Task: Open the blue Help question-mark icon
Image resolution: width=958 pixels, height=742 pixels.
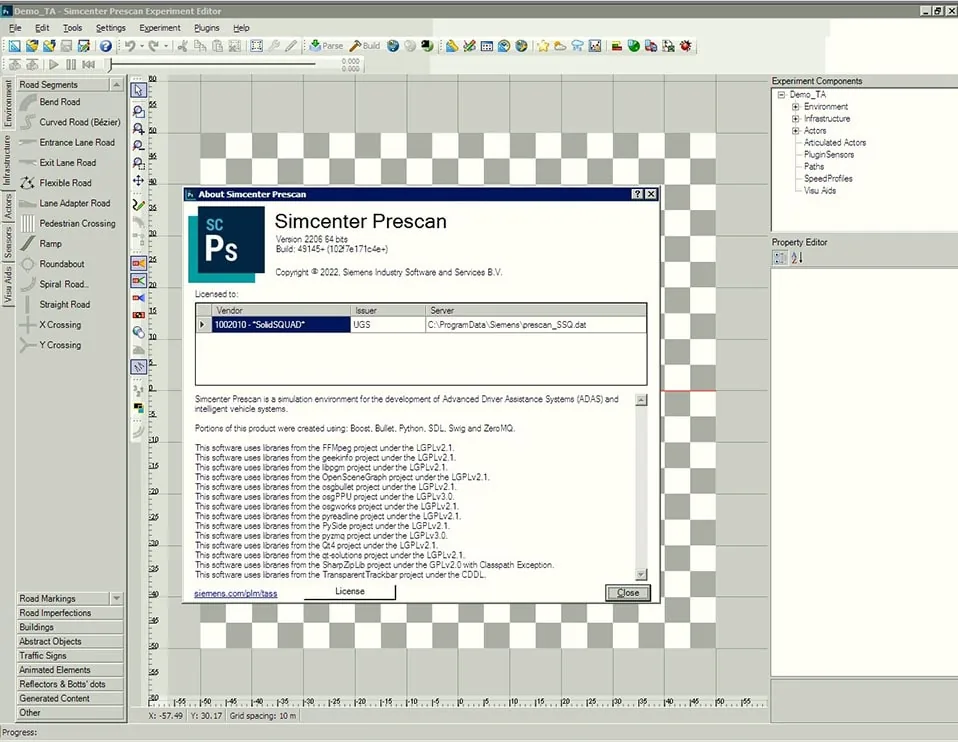Action: (106, 46)
